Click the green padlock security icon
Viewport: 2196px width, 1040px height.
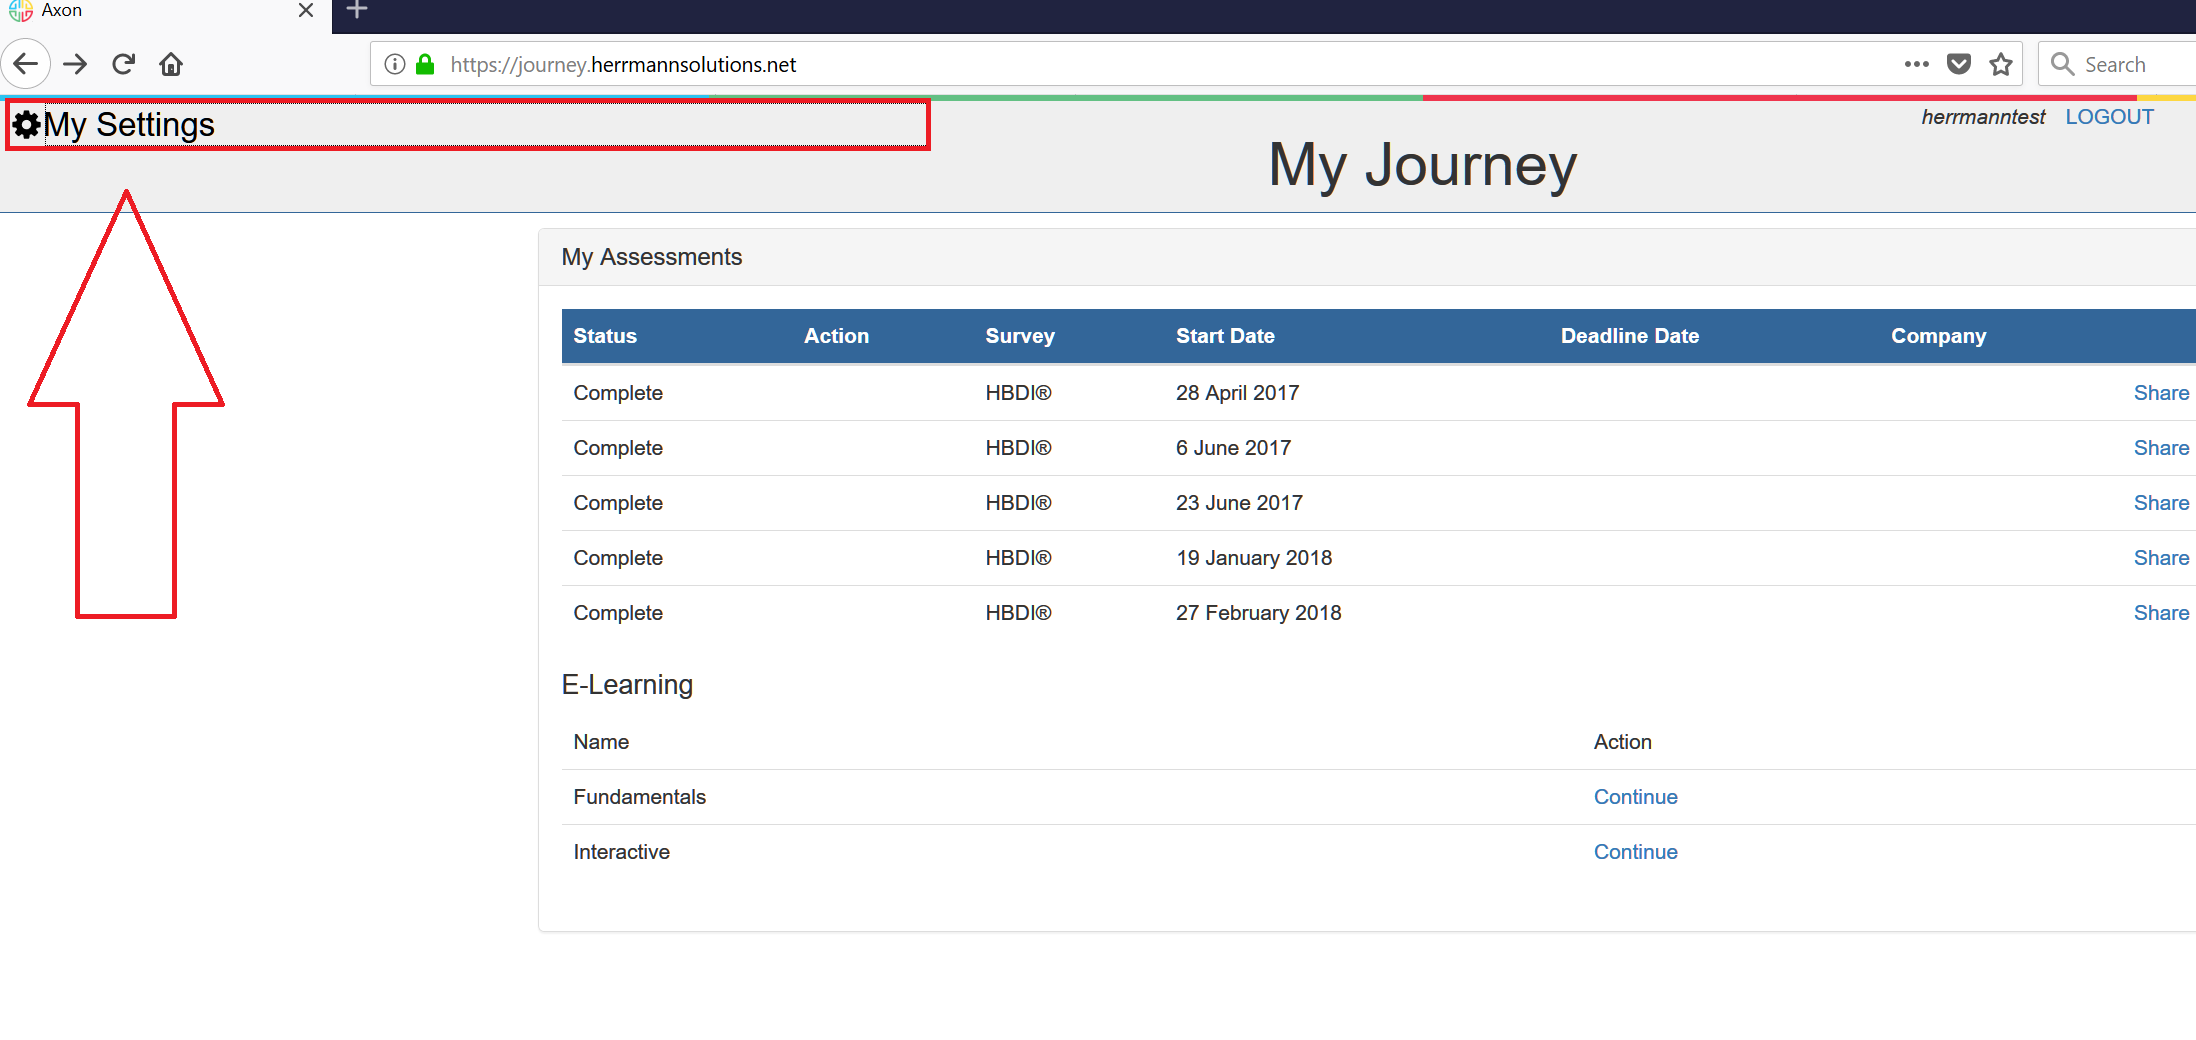point(425,65)
